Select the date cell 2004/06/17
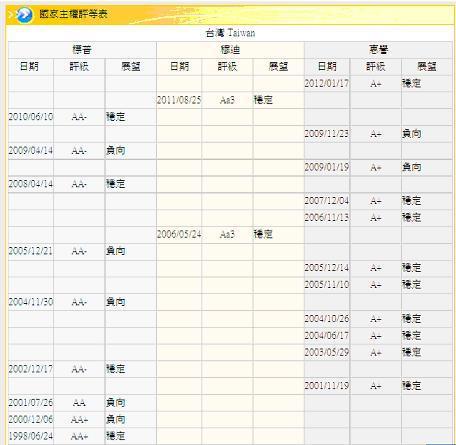 (327, 335)
